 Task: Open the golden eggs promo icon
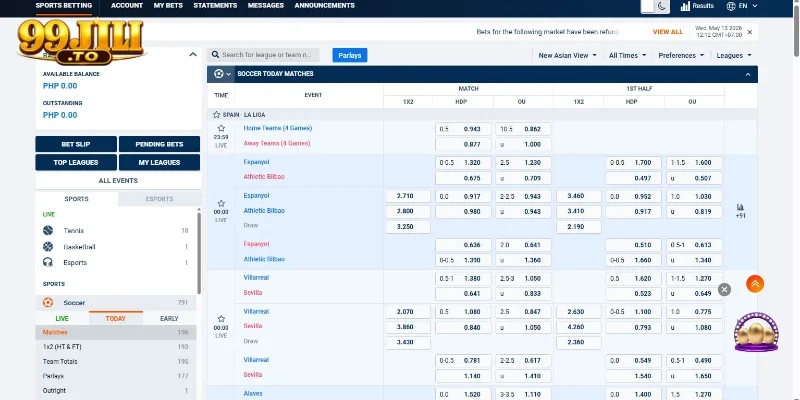(756, 332)
